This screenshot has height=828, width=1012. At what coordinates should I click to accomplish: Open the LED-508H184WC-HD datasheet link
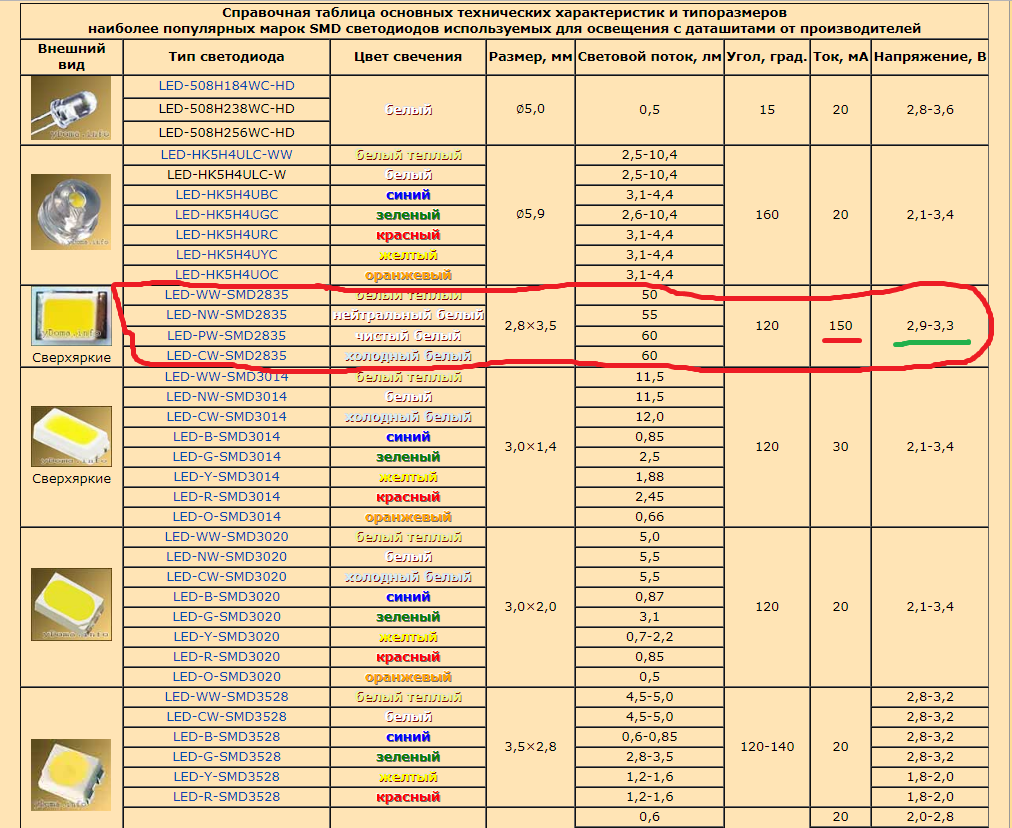[x=227, y=86]
